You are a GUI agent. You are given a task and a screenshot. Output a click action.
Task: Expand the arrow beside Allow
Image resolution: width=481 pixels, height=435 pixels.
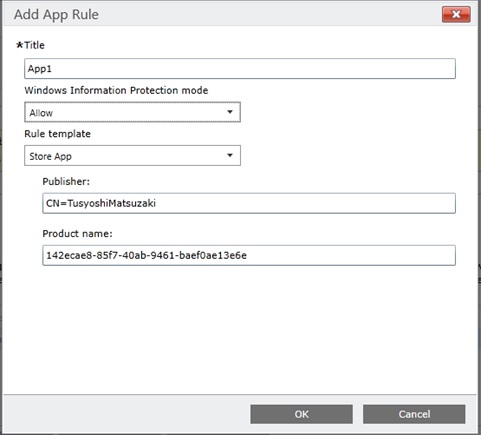[x=230, y=112]
